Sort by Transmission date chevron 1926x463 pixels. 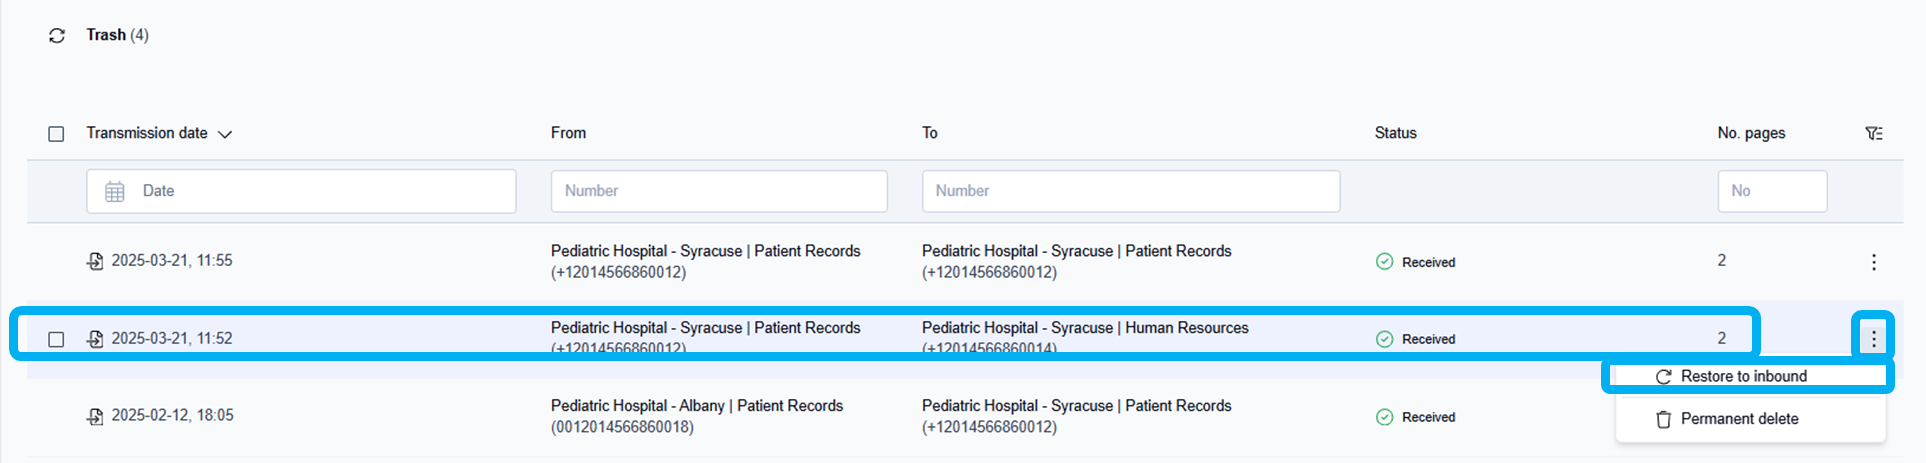coord(225,134)
